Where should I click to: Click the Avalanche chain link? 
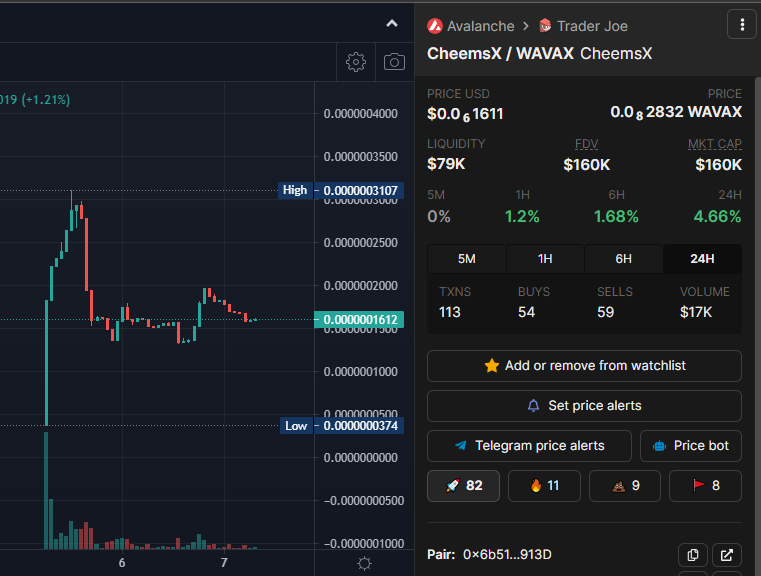(480, 26)
